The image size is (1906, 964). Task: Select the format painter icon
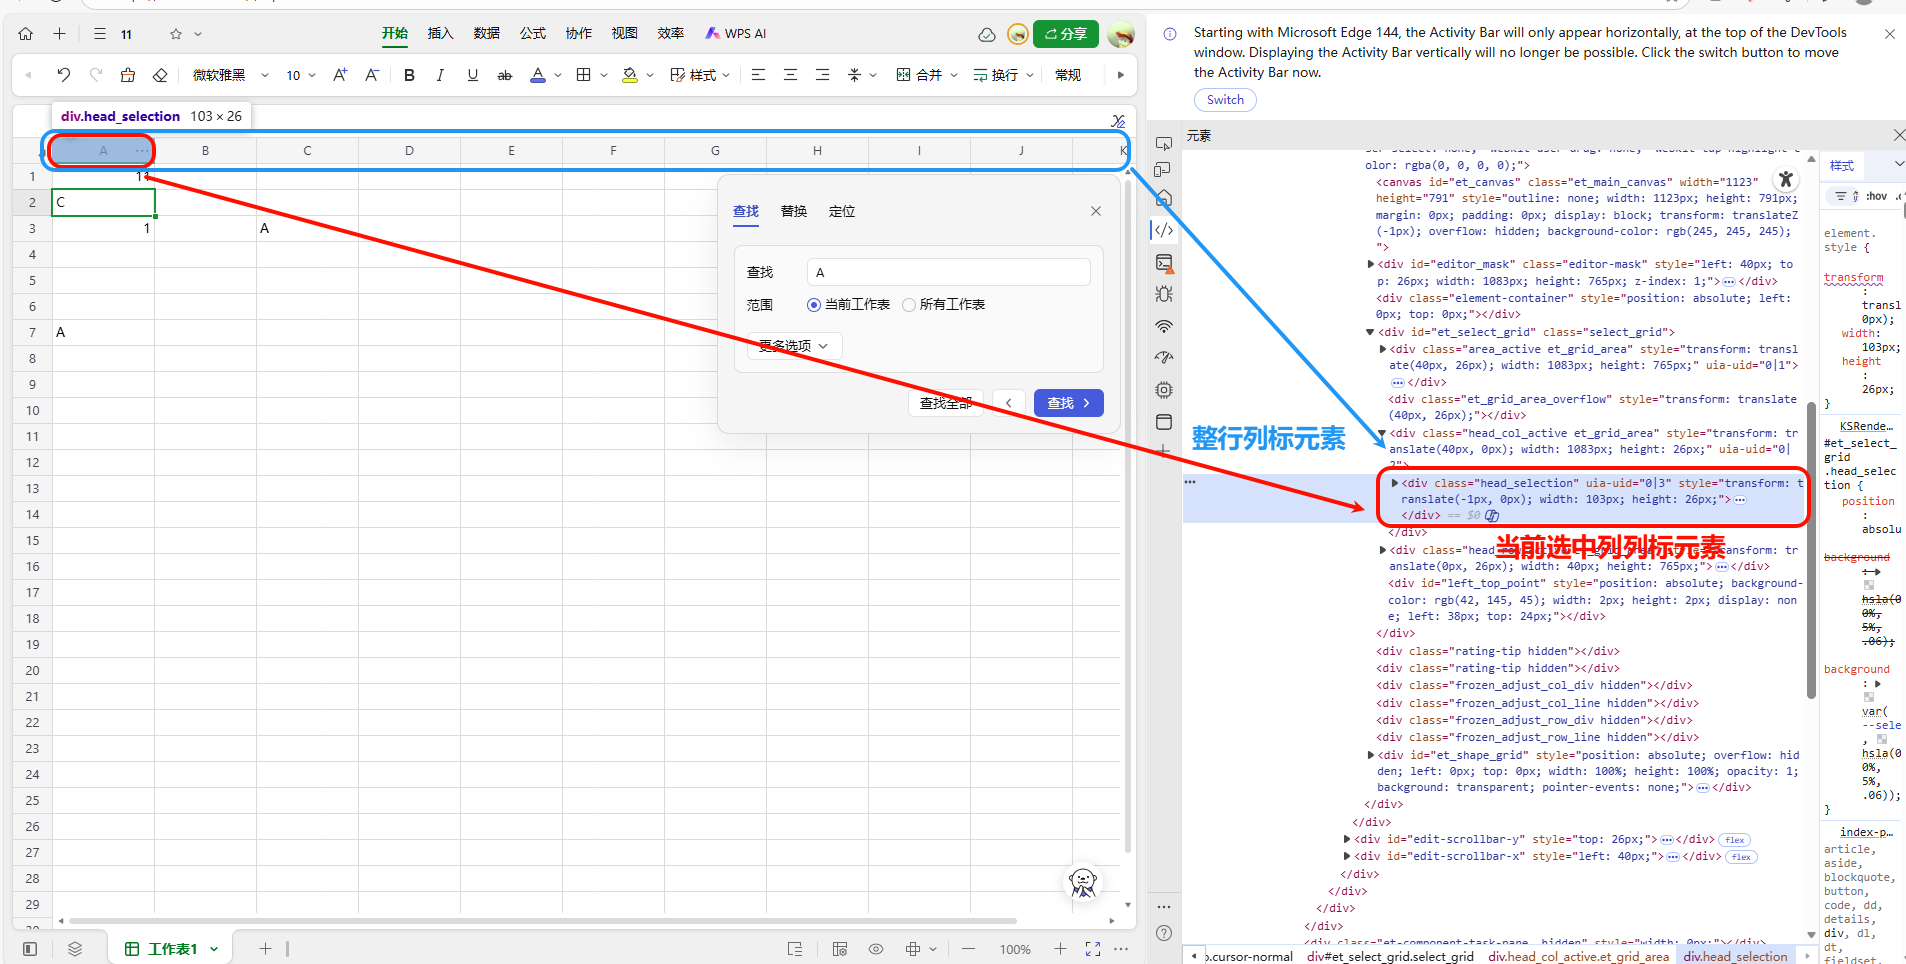pos(128,75)
